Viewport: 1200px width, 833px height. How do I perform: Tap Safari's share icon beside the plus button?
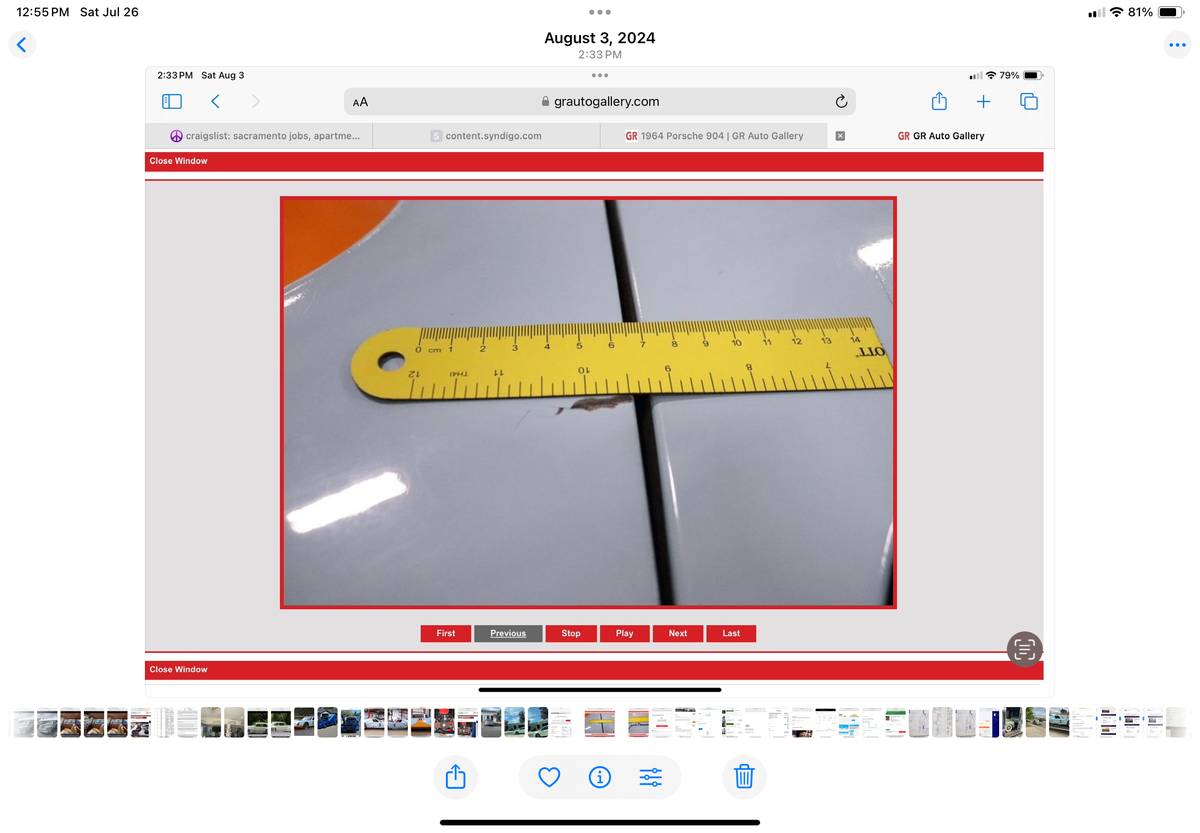[938, 101]
